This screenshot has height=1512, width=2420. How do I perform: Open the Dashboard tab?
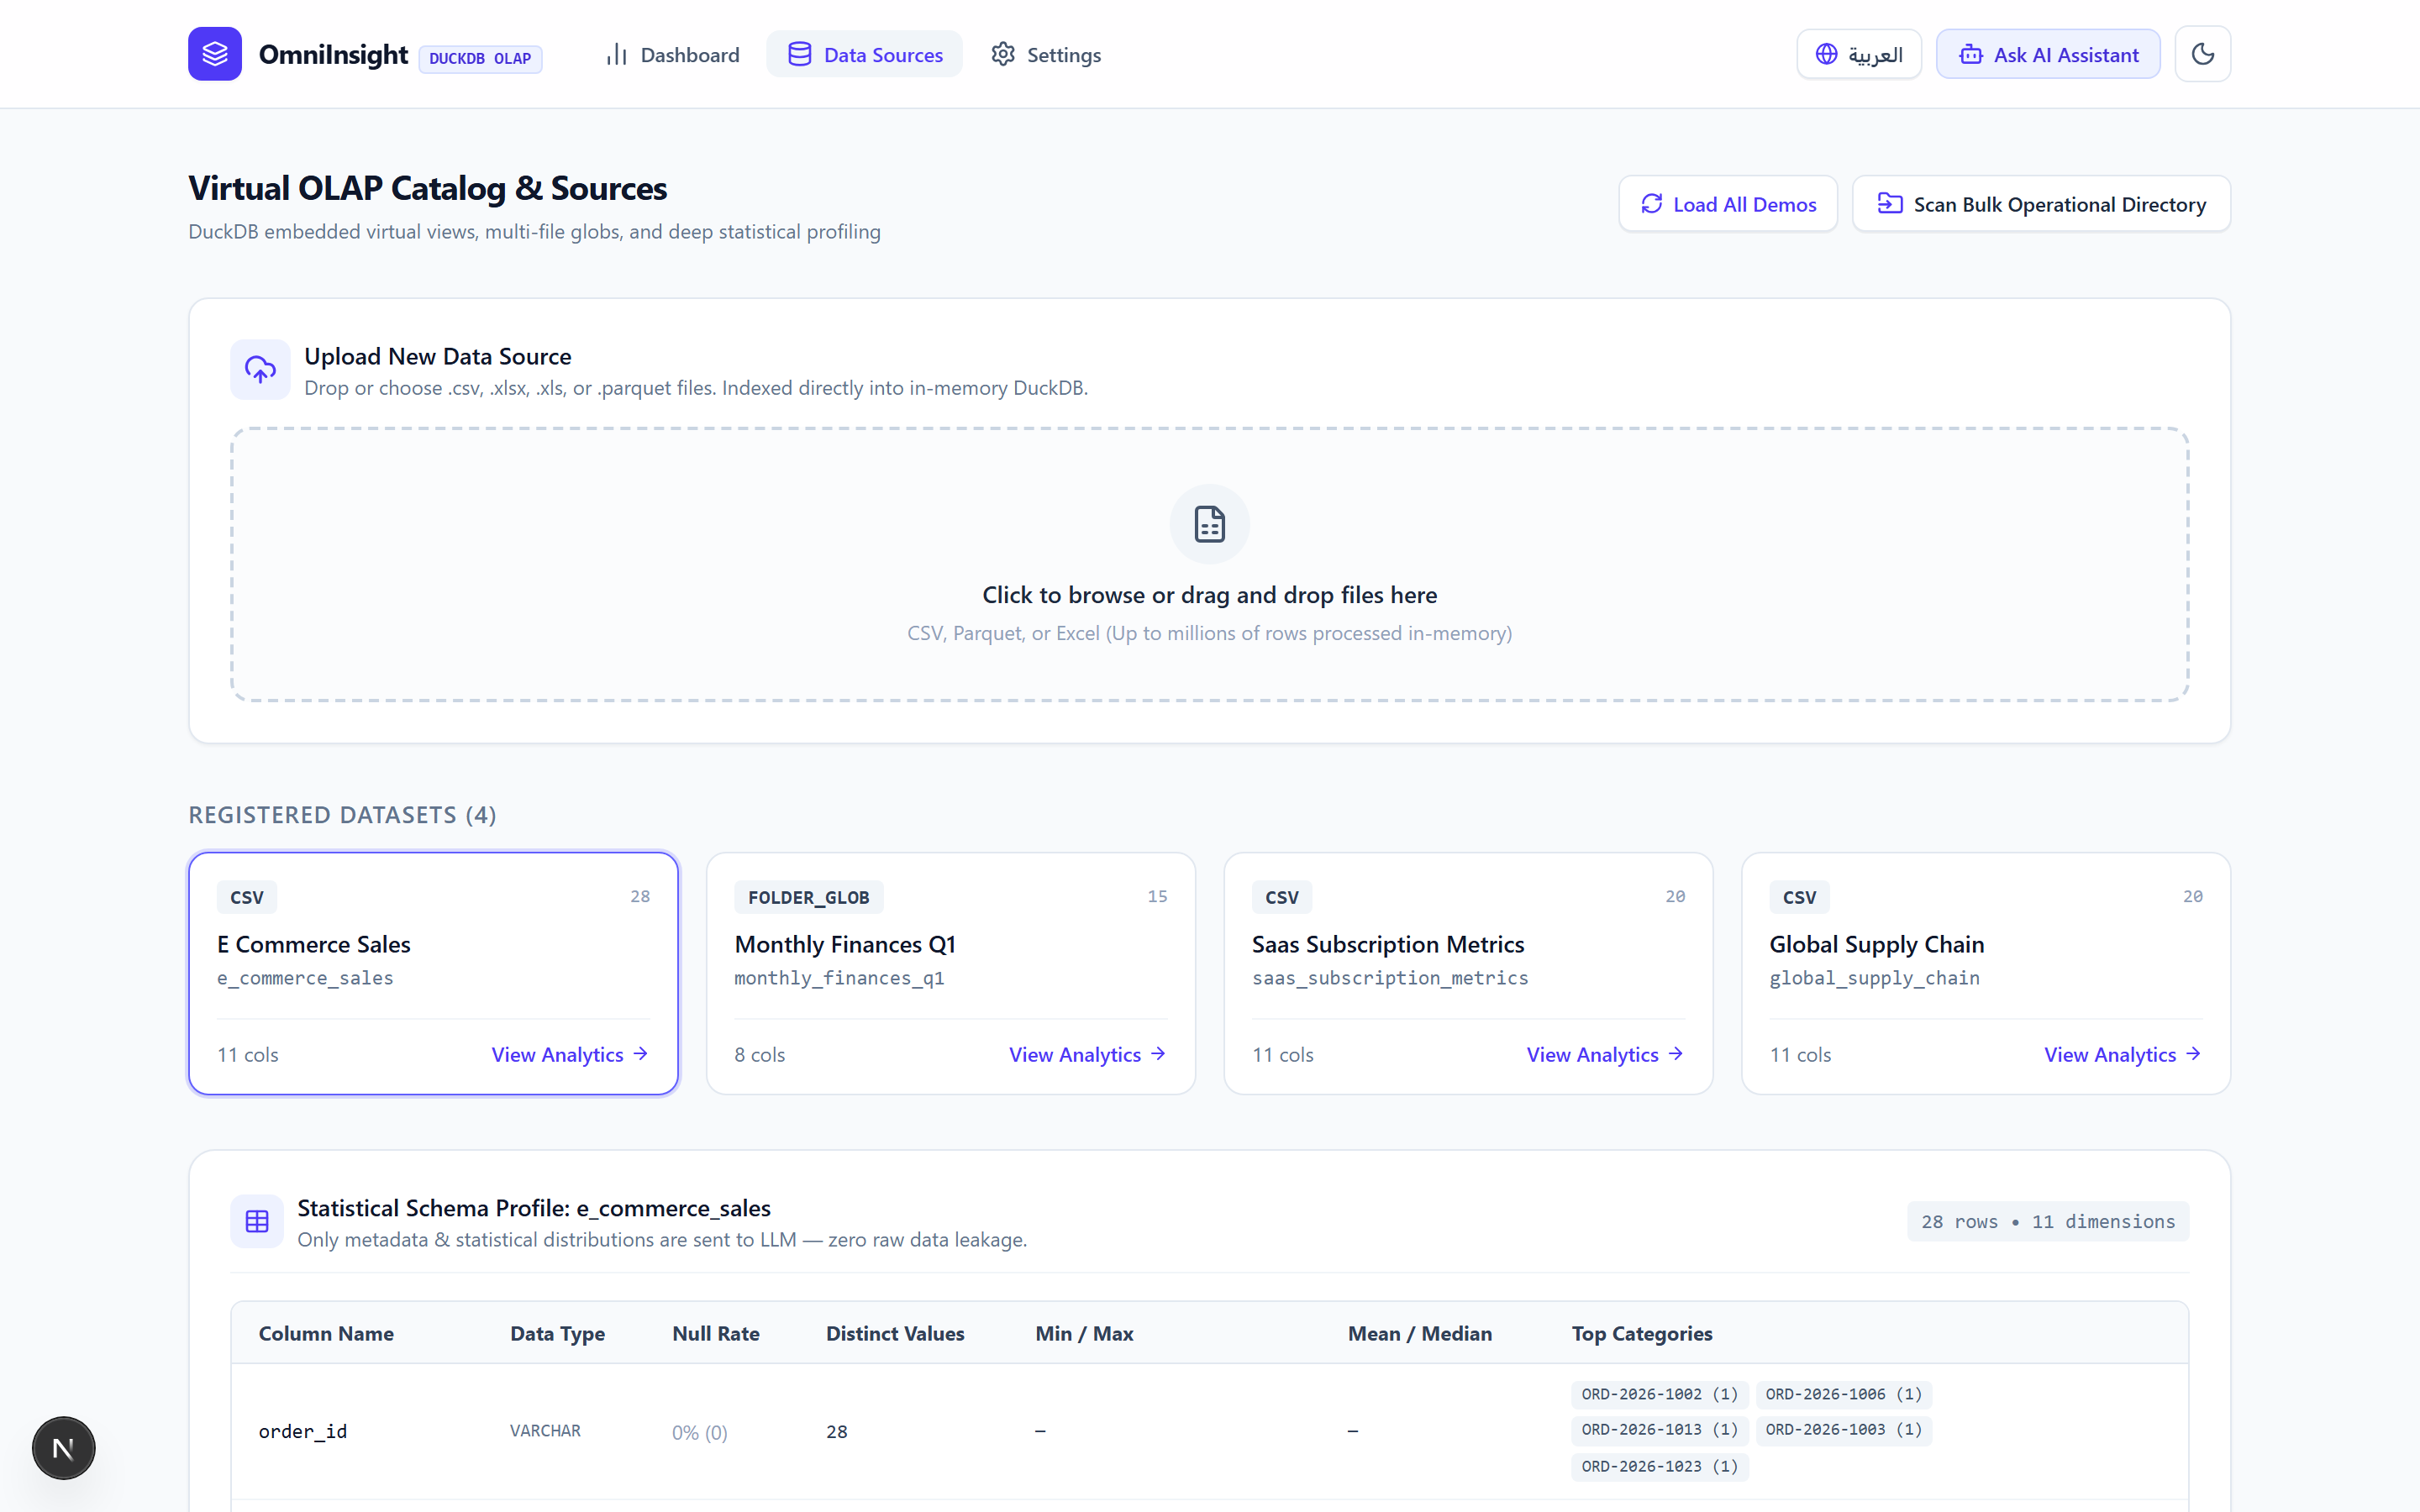coord(673,54)
